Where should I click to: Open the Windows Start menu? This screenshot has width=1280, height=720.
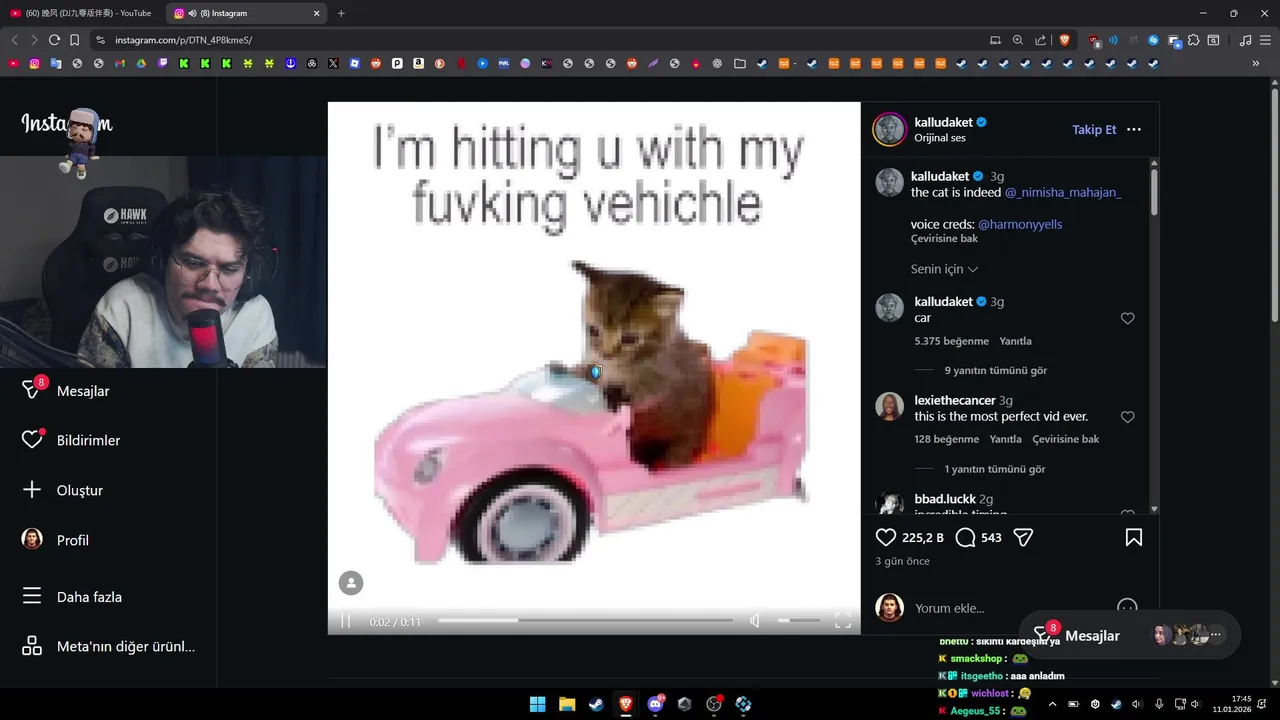point(538,704)
